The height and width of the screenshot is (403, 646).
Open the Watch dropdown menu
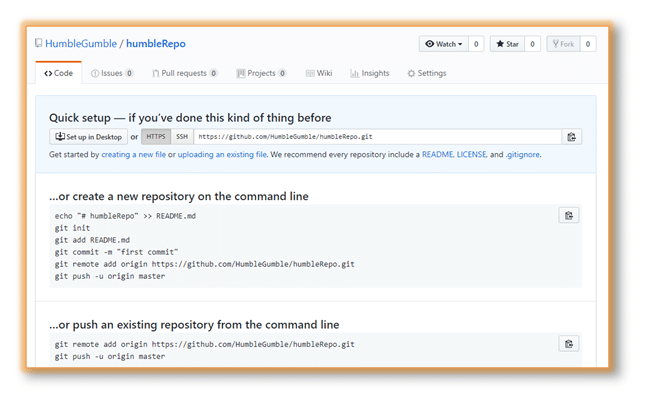coord(444,44)
